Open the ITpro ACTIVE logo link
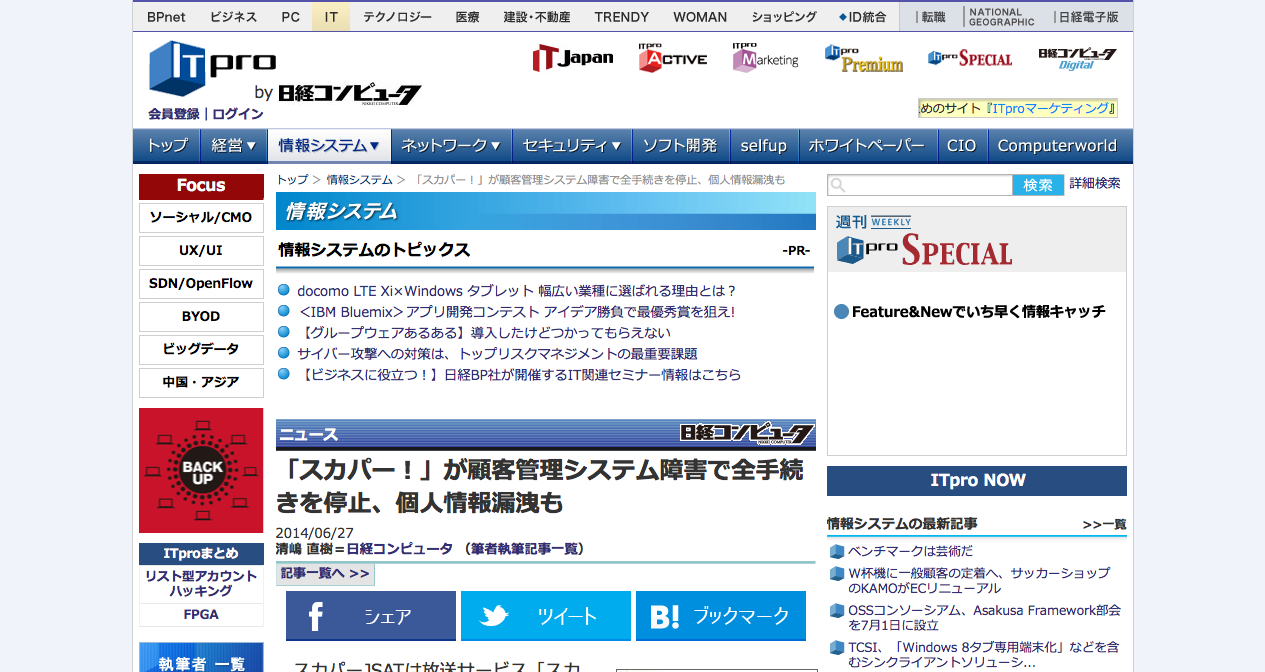The image size is (1265, 672). coord(672,57)
